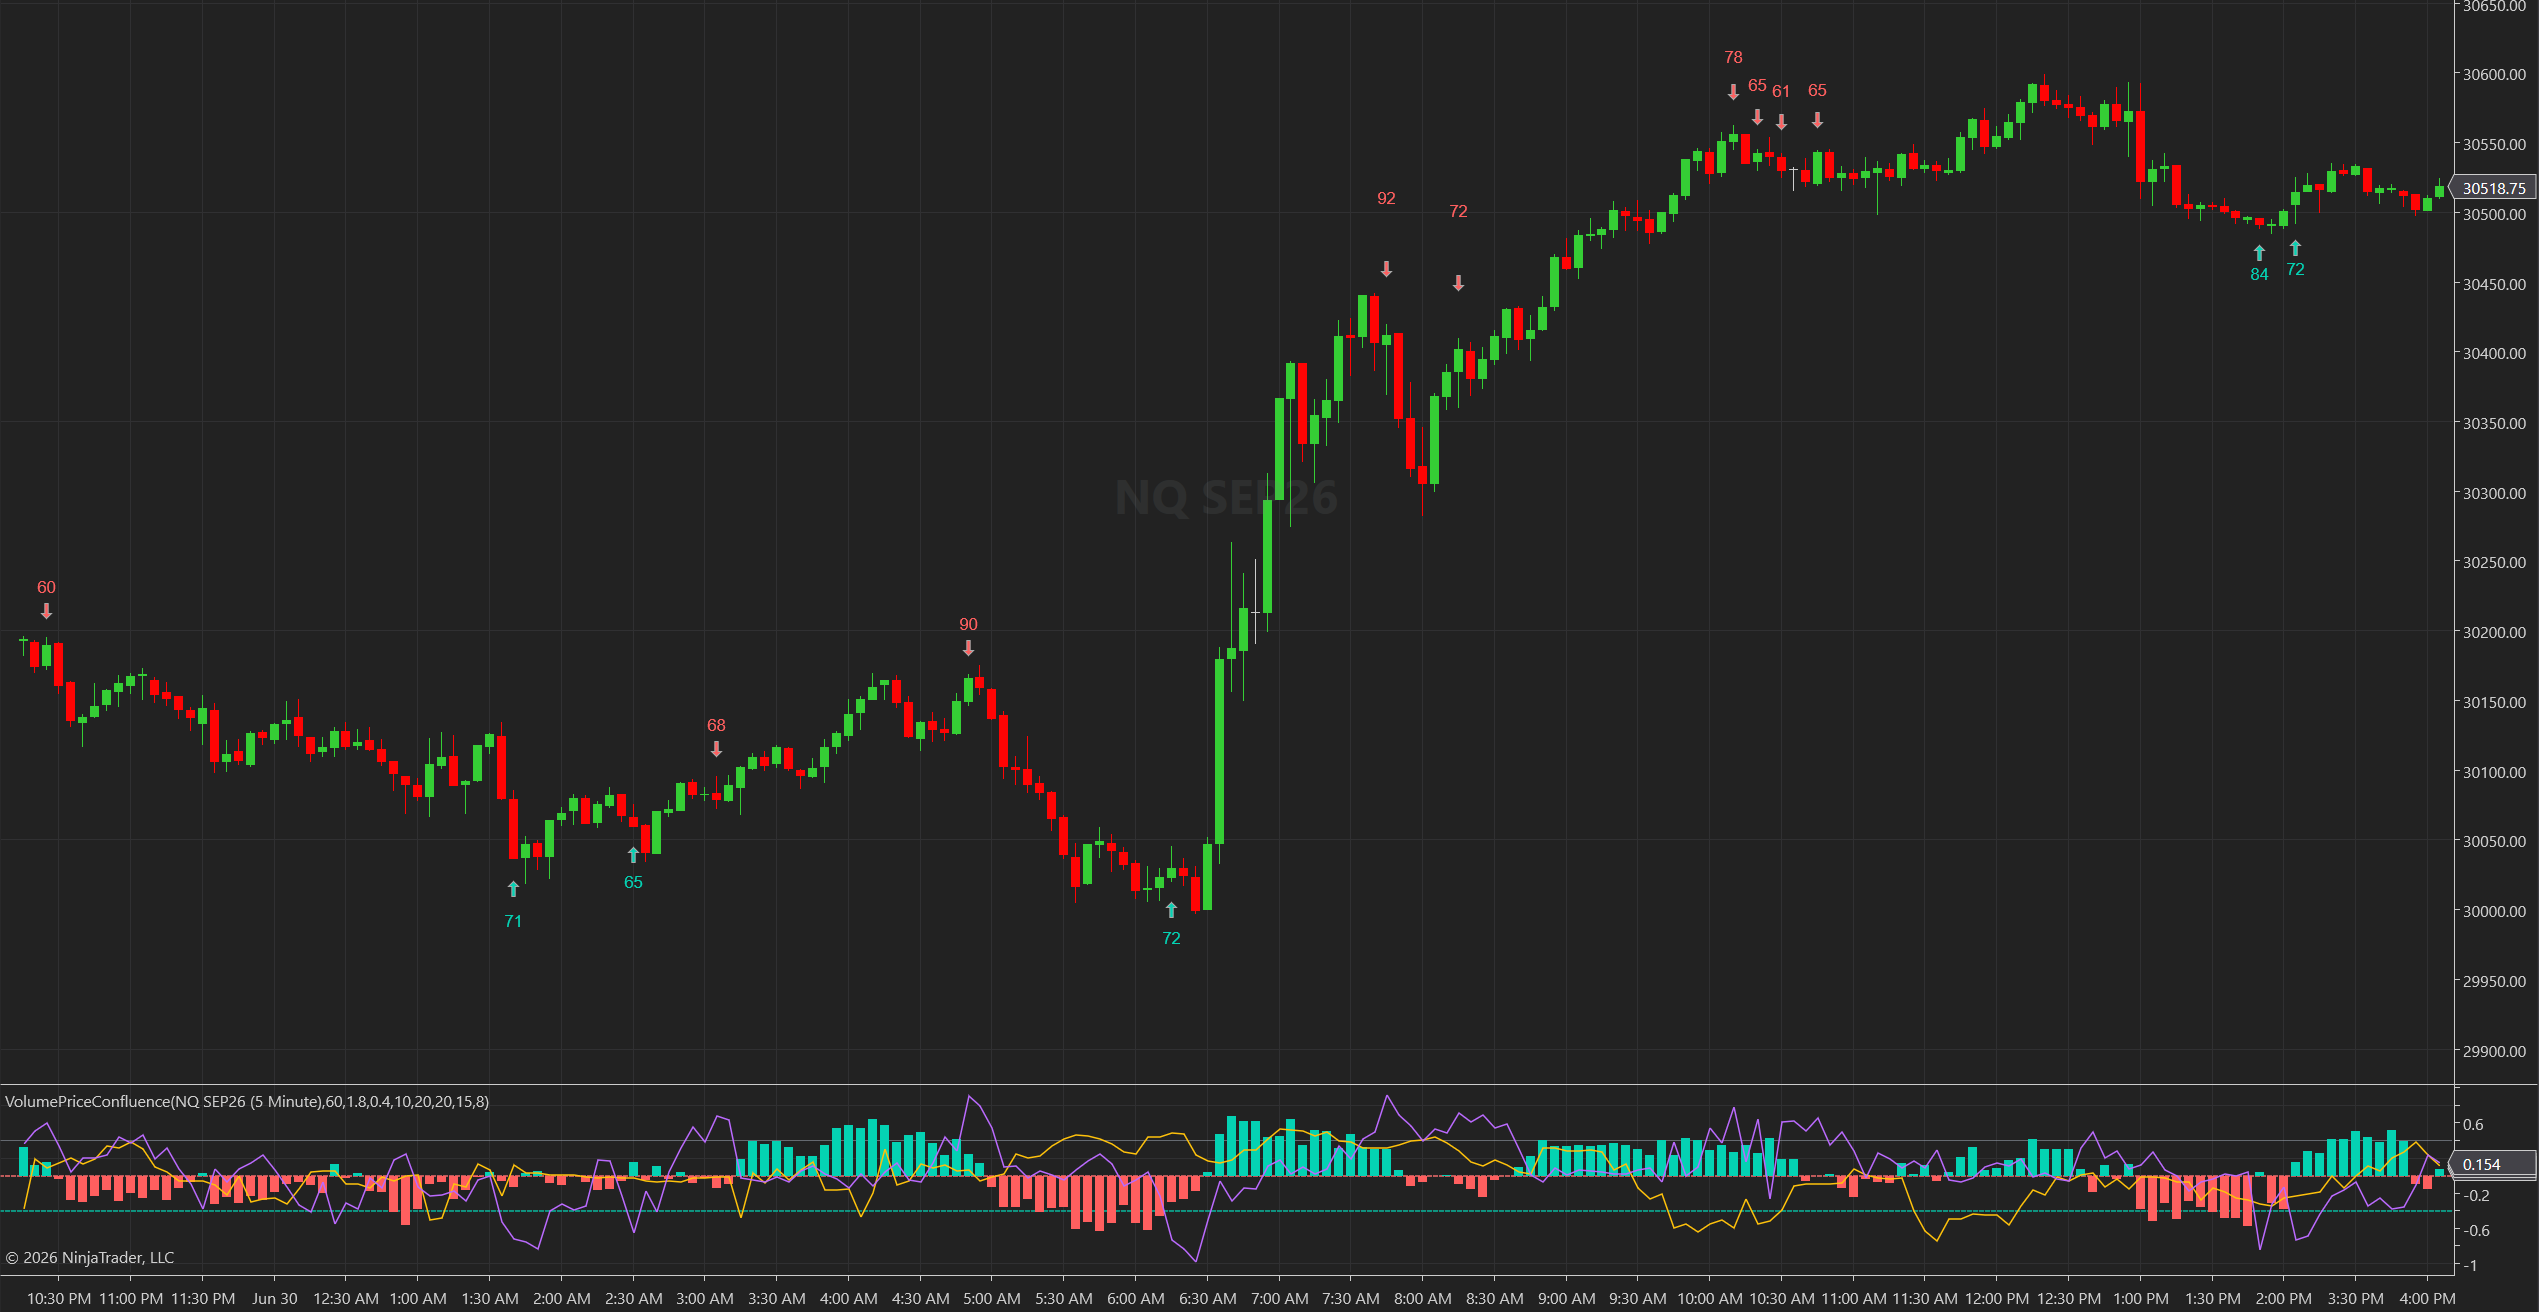Screen dimensions: 2539x1312
Task: Click the red down arrow under signal 60
Action: (x=46, y=611)
